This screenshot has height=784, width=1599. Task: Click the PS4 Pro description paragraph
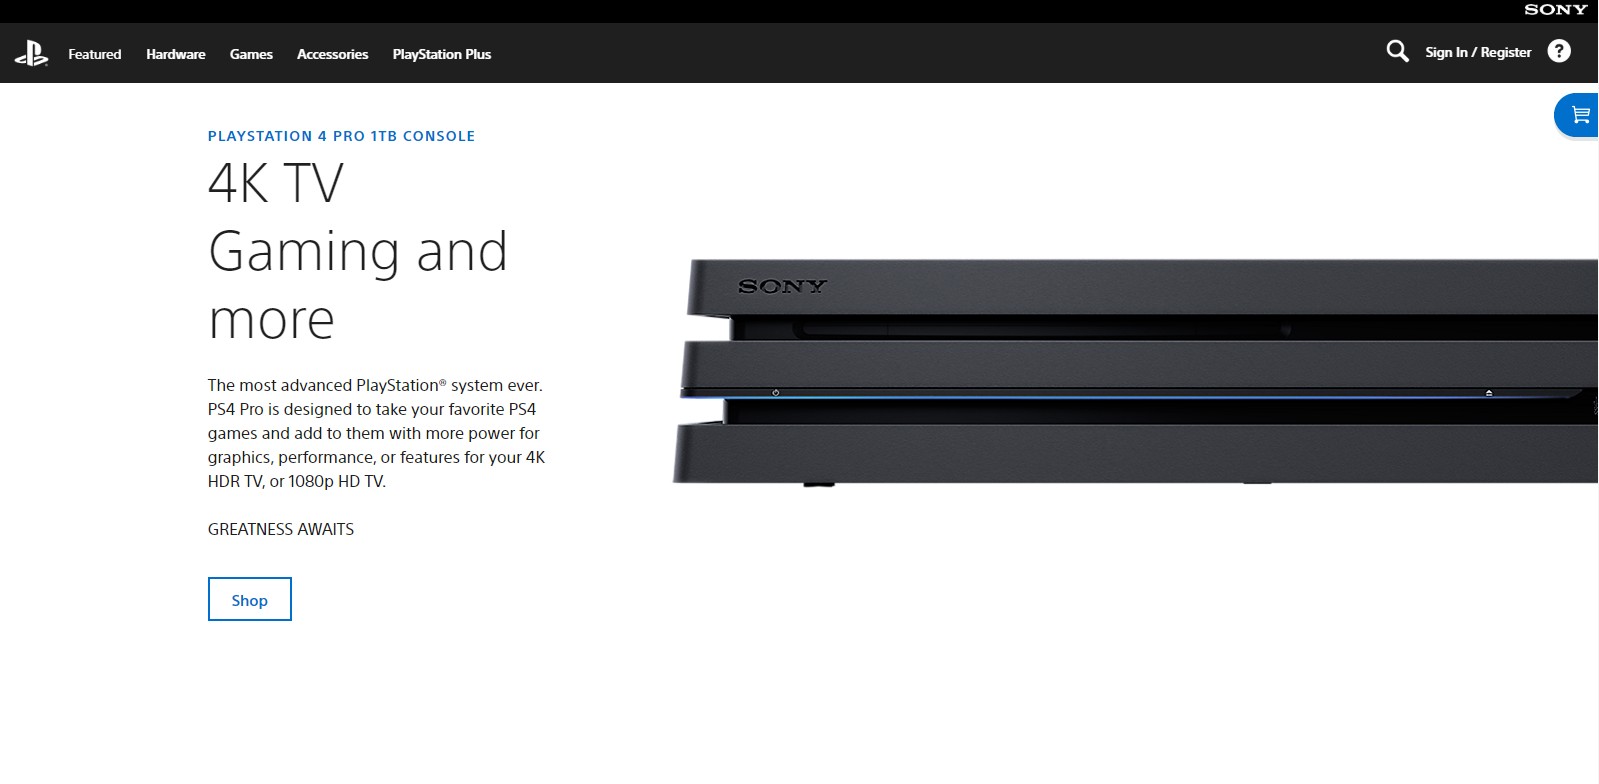[x=377, y=433]
